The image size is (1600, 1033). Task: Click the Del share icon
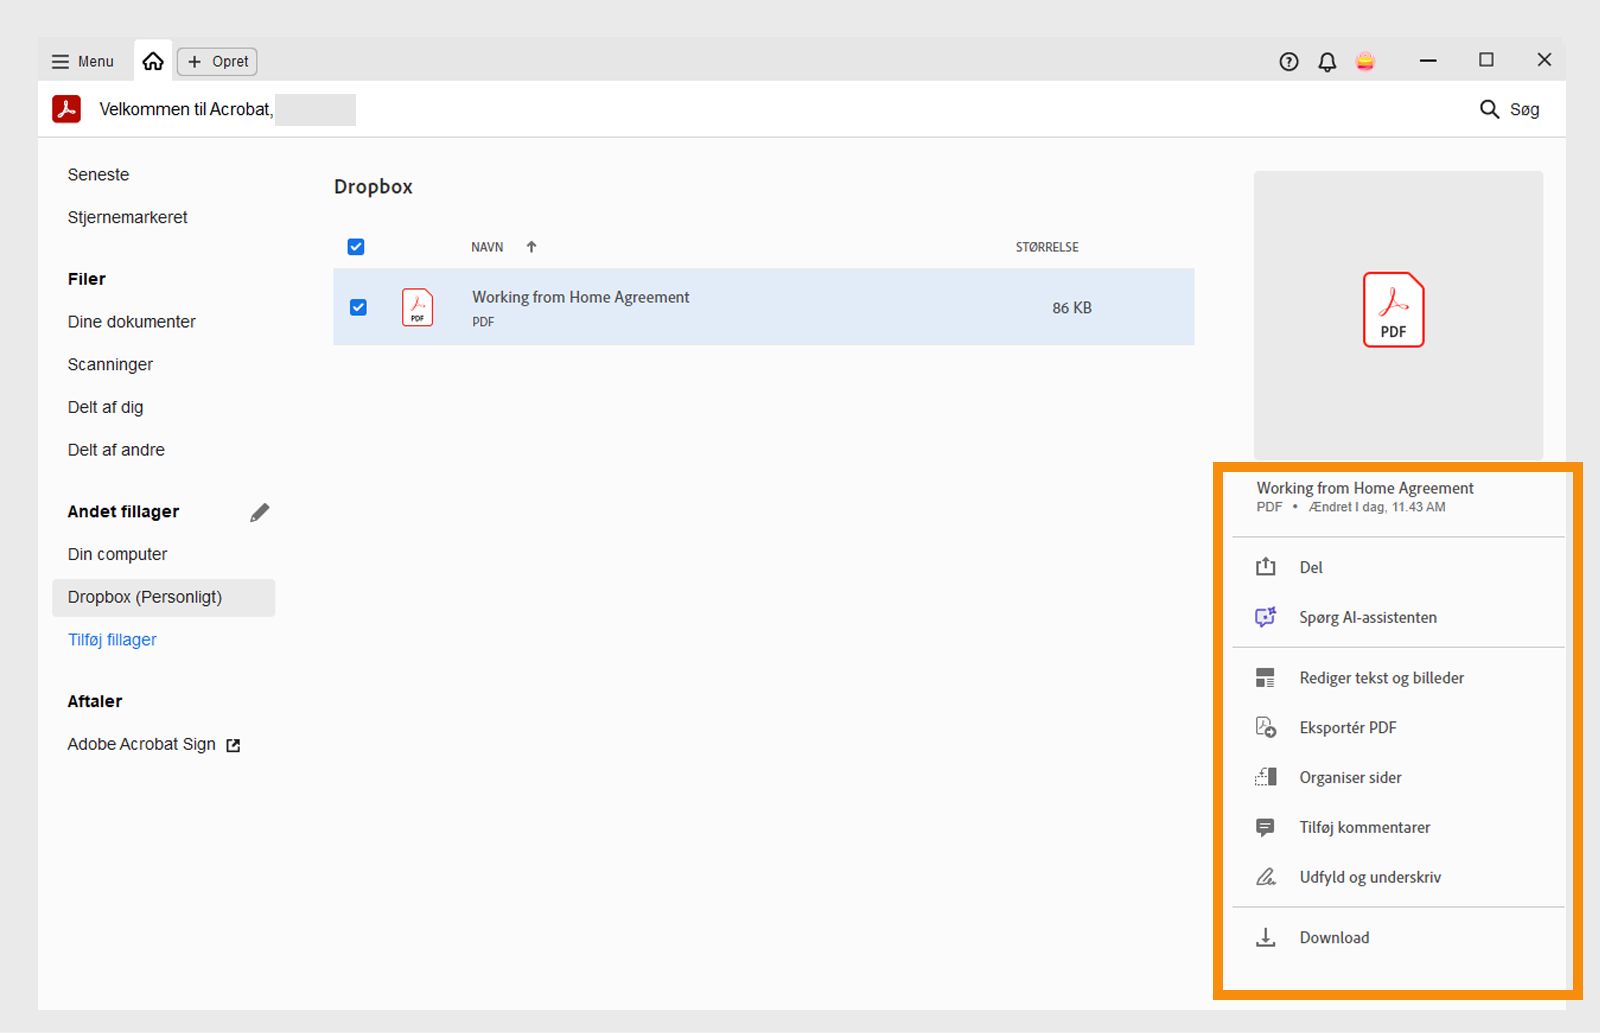click(1266, 567)
